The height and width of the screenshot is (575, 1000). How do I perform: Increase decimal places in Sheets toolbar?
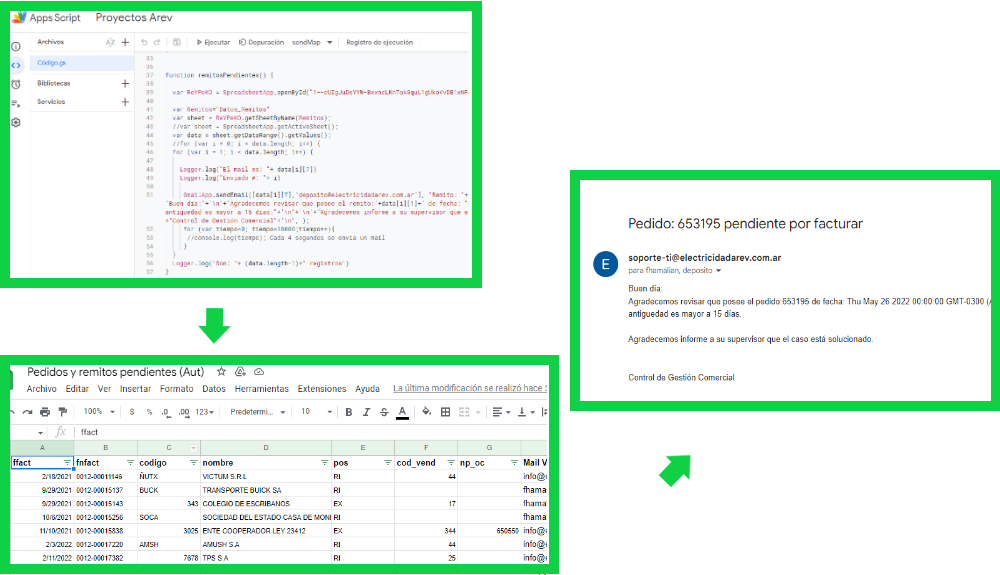pyautogui.click(x=184, y=412)
